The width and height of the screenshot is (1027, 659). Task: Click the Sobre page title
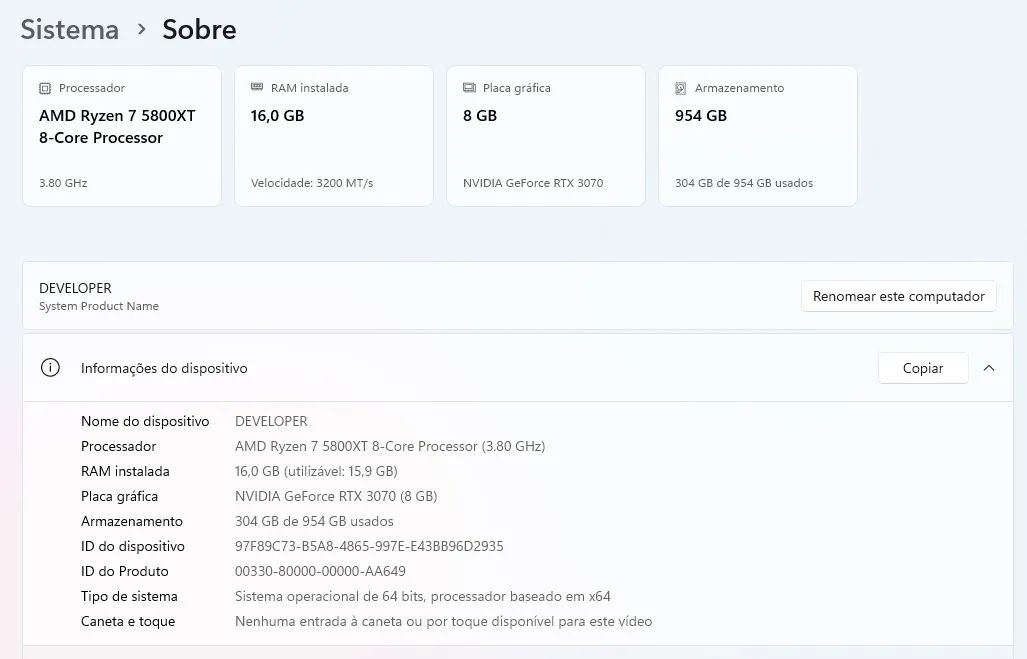pyautogui.click(x=199, y=29)
